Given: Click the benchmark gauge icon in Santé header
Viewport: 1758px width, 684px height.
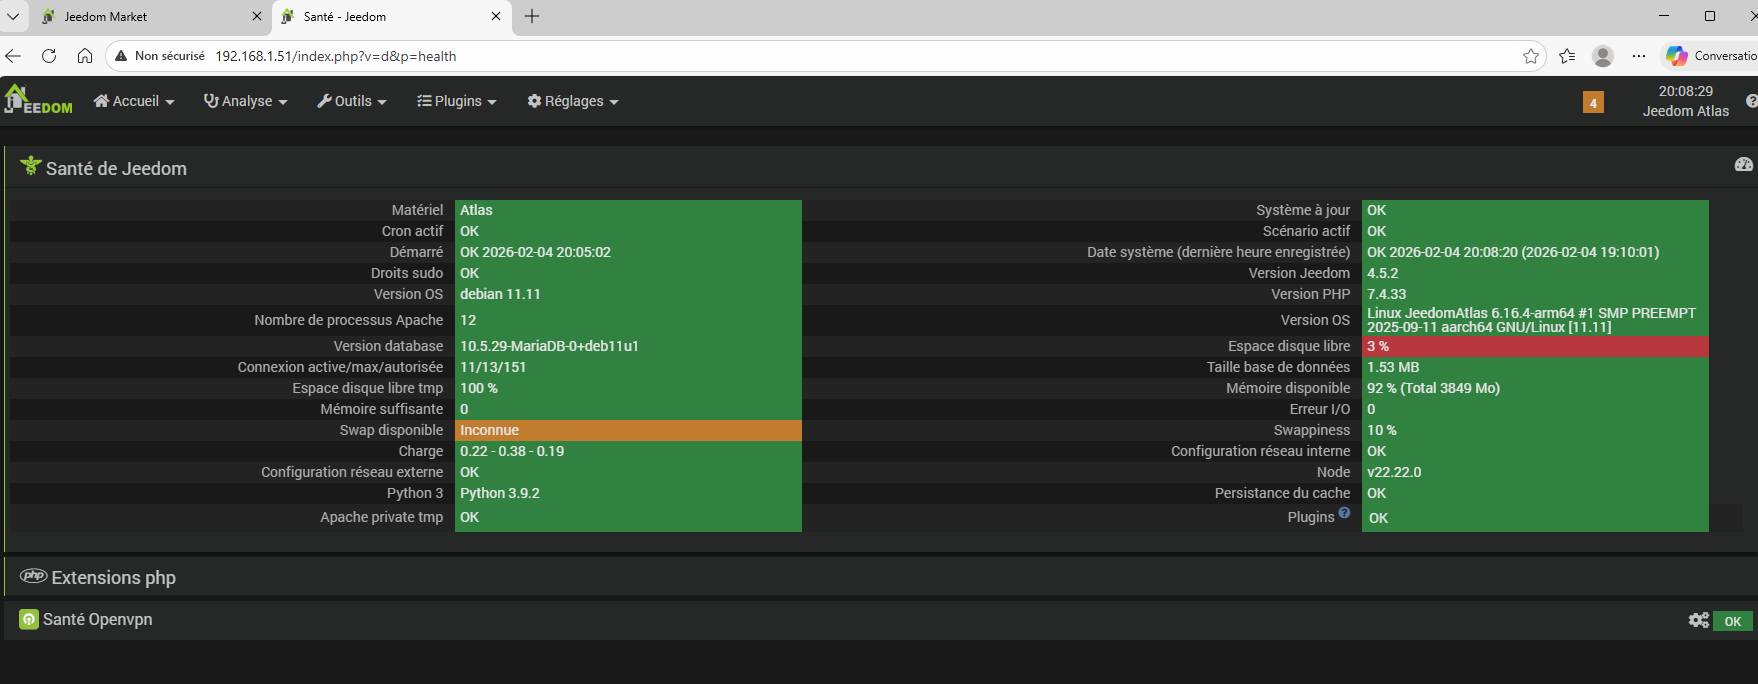Looking at the screenshot, I should pyautogui.click(x=1743, y=164).
